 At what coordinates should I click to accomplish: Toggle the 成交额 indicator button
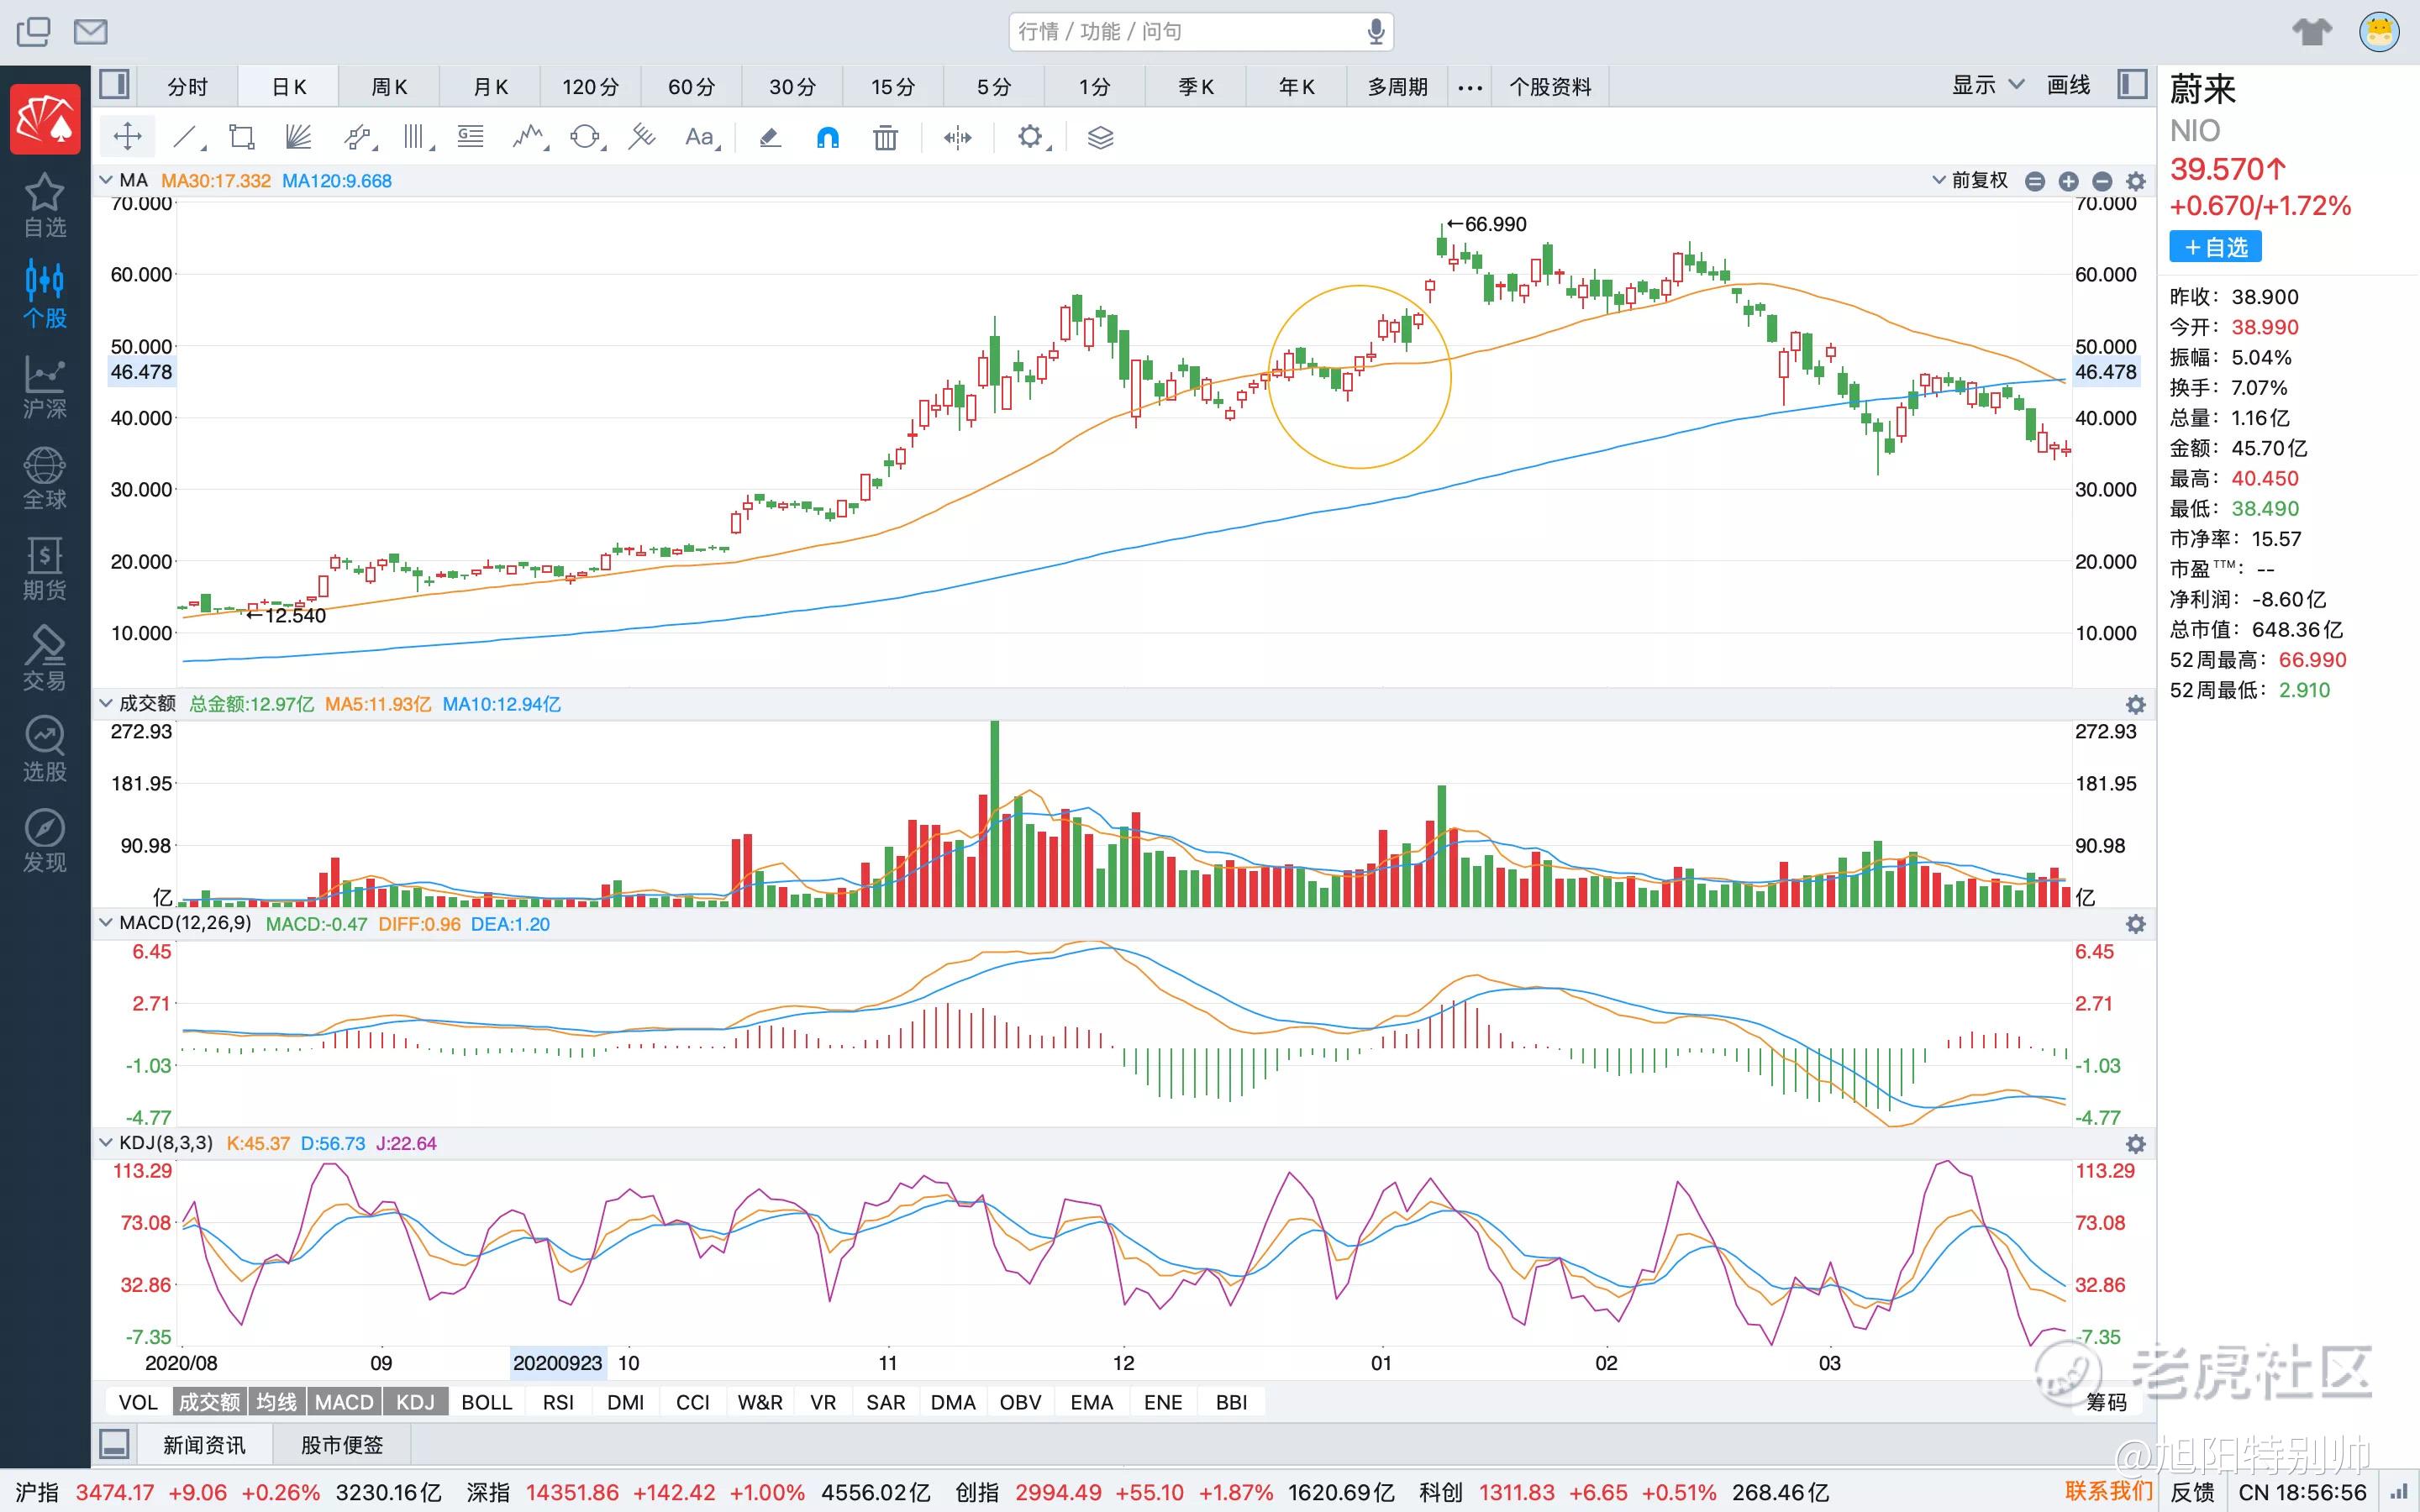(208, 1402)
